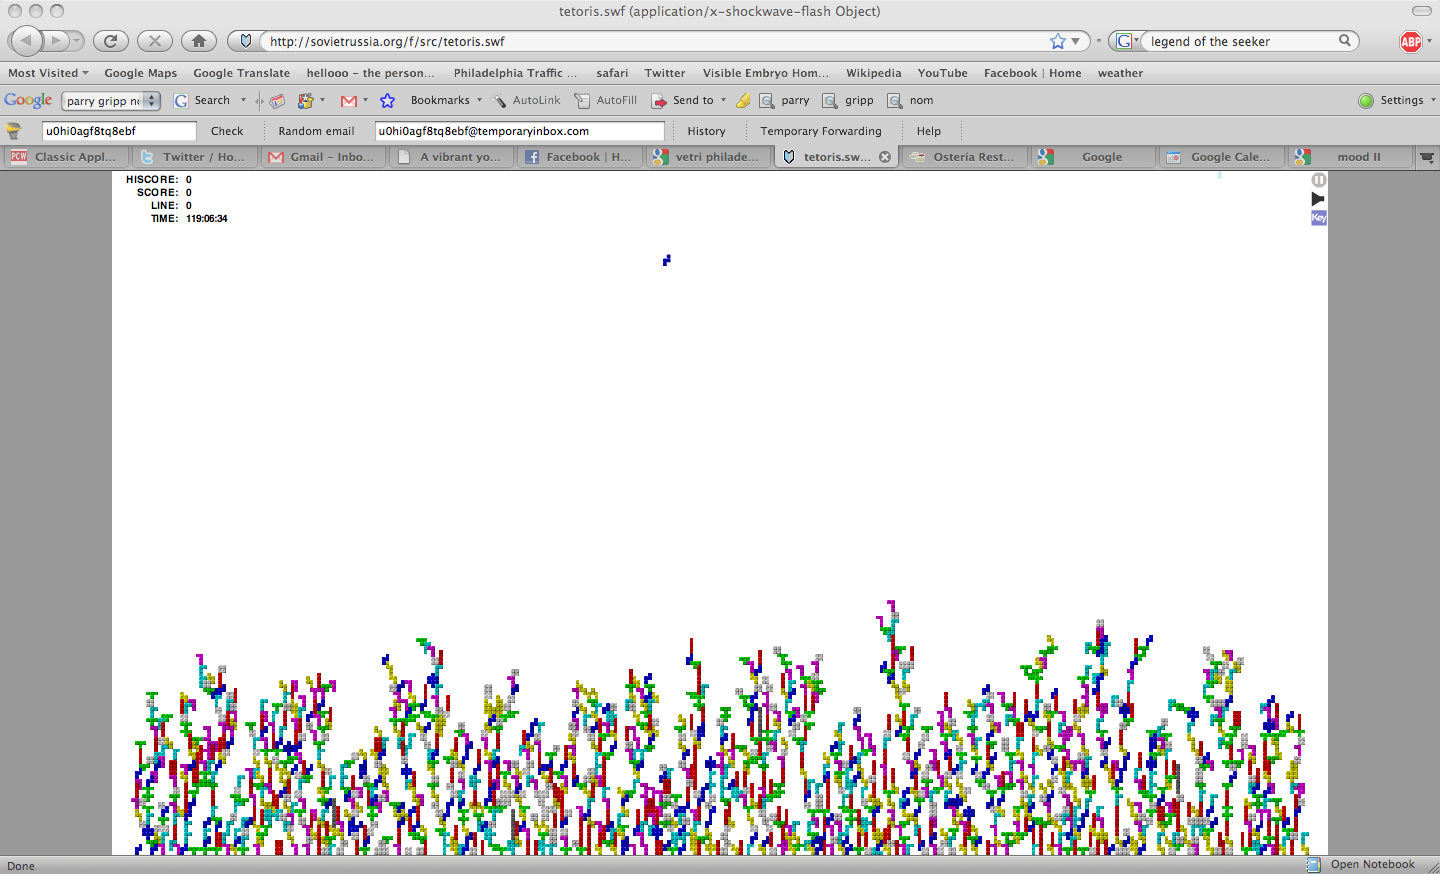1440x874 pixels.
Task: Toggle the game sound speaker icon
Action: 1318,199
